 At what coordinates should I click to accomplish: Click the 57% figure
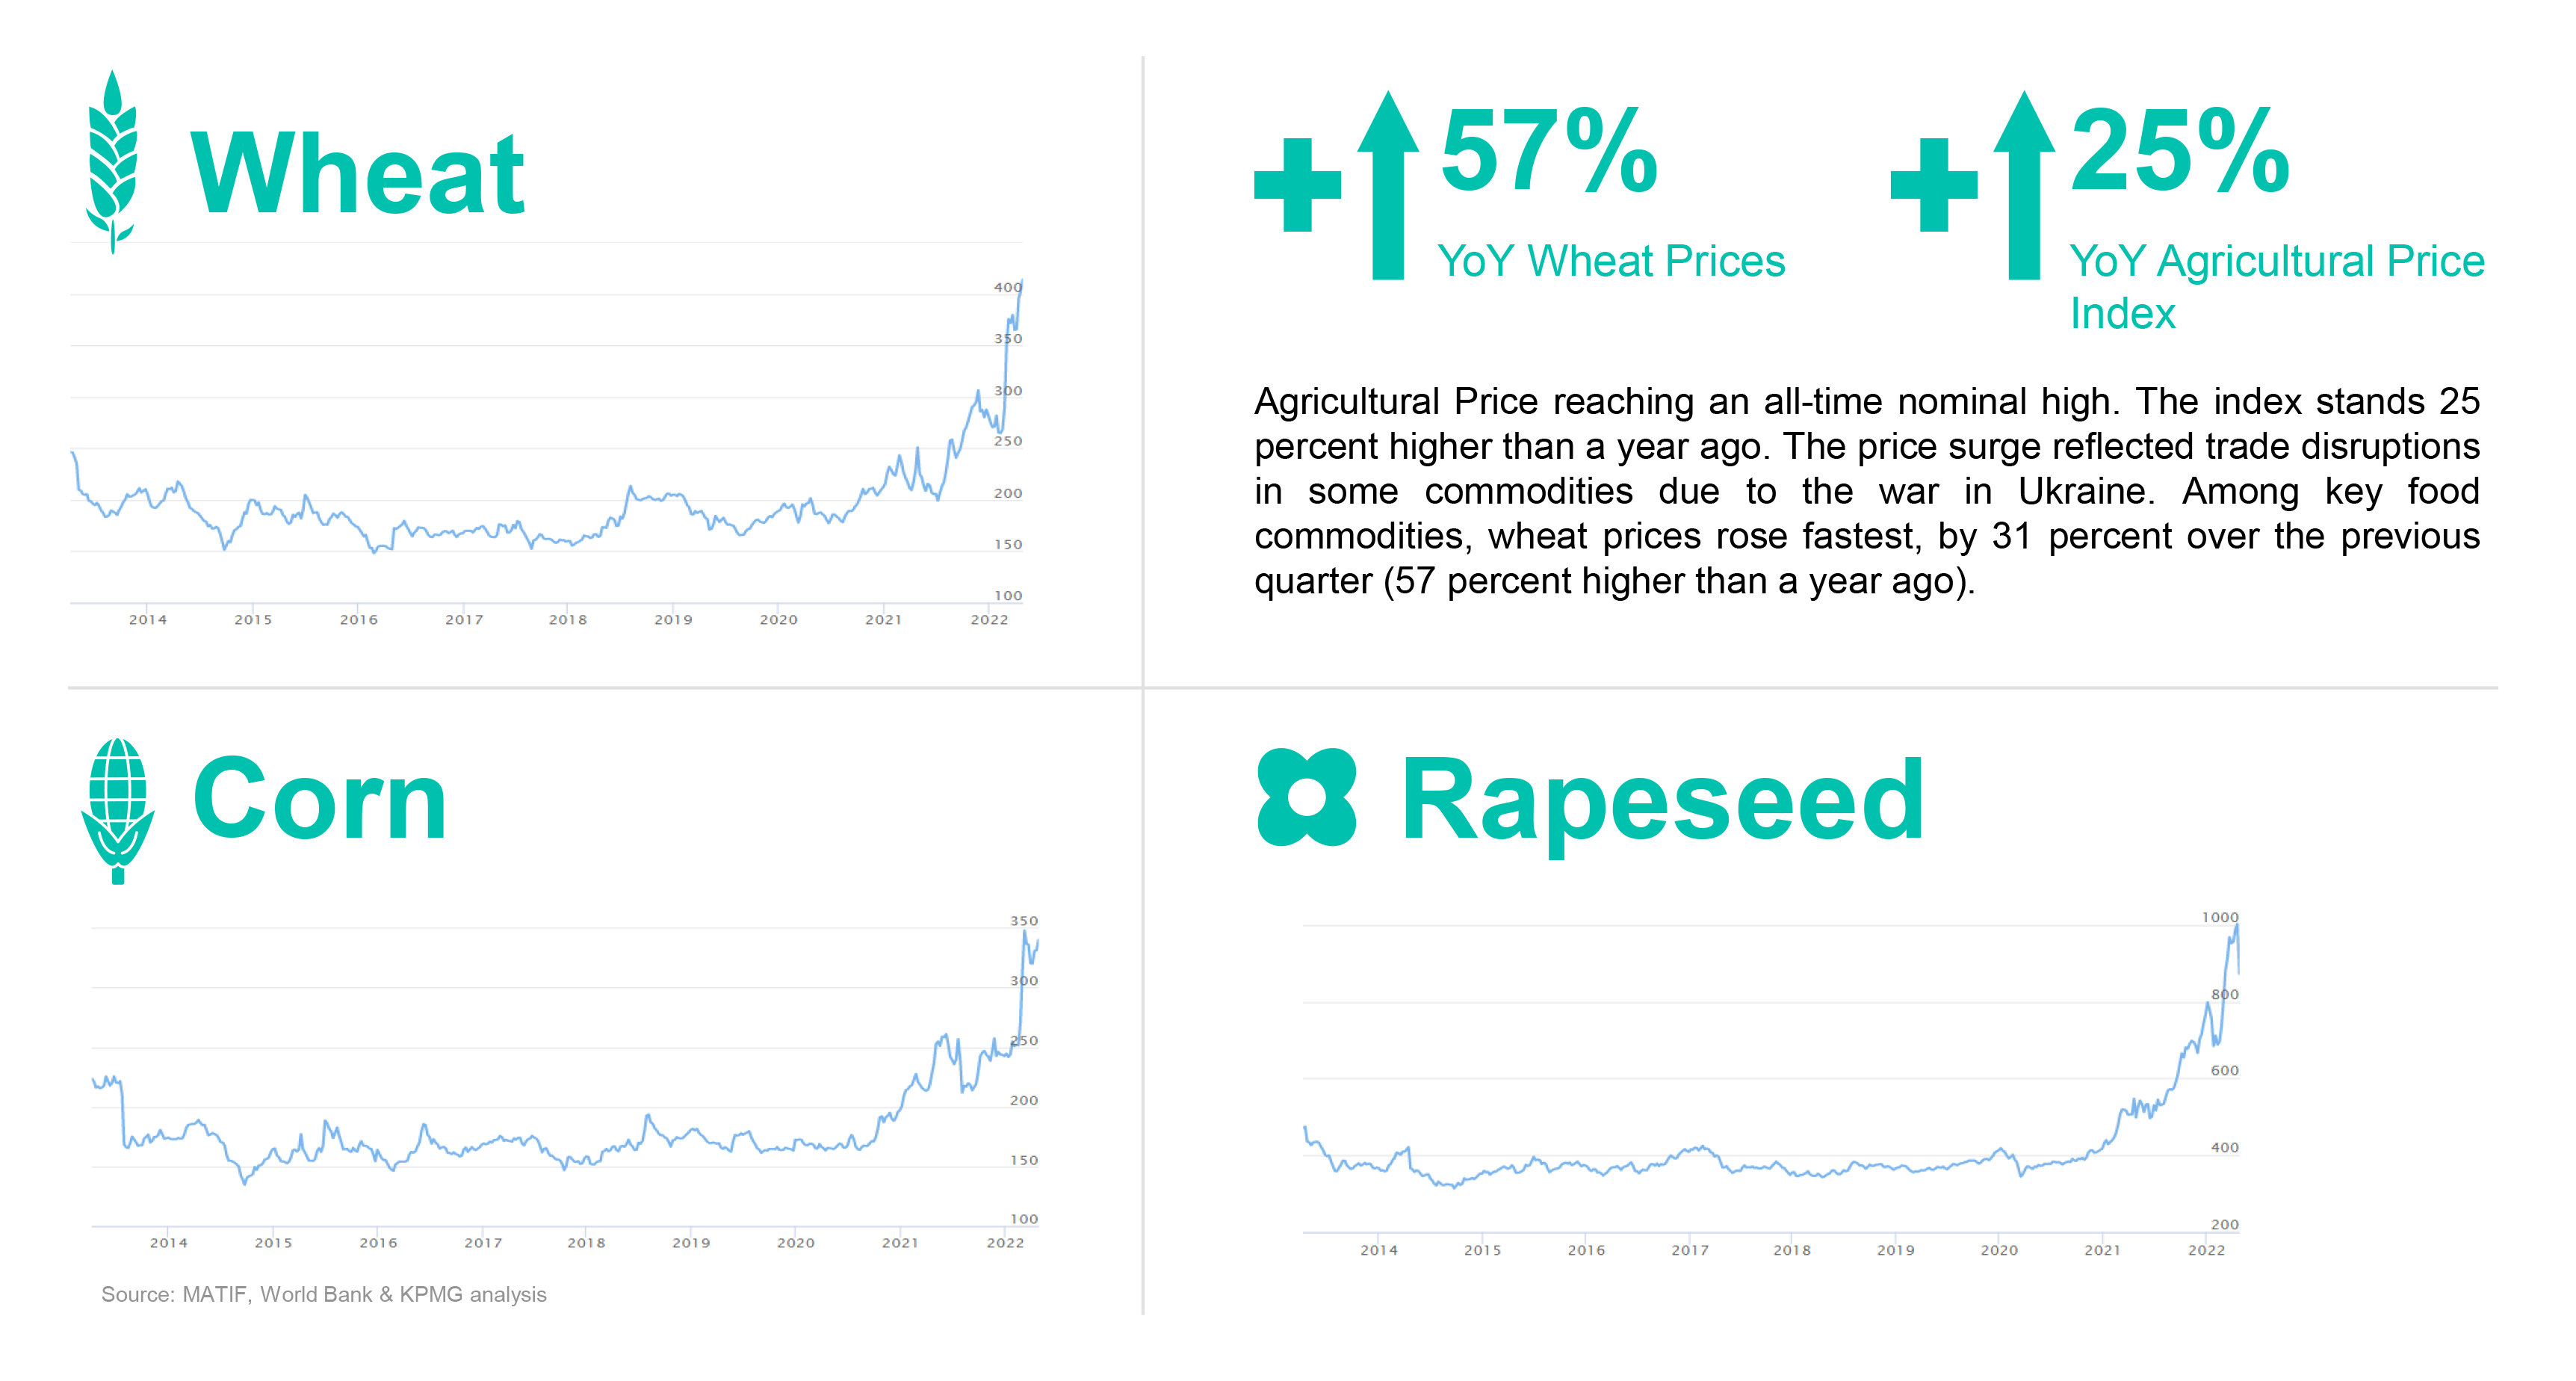(x=1549, y=153)
